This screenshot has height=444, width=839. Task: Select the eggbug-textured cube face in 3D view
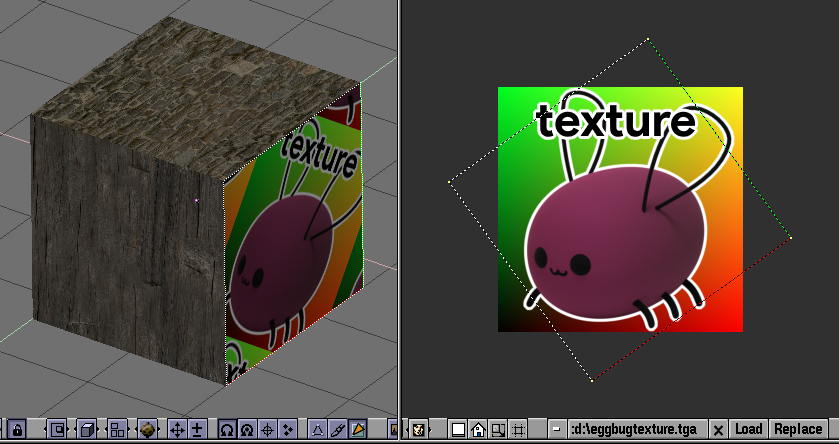pos(293,235)
